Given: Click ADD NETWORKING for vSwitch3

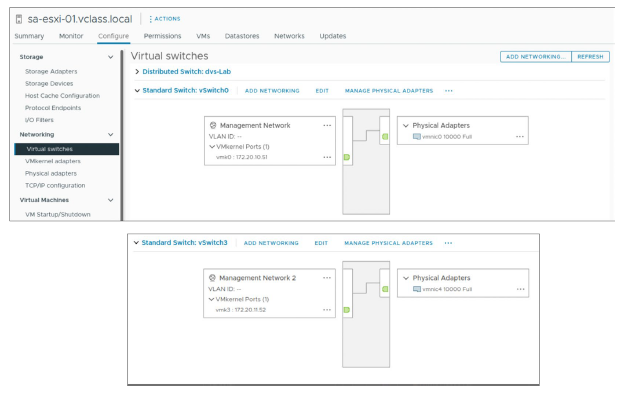Looking at the screenshot, I should pos(271,243).
